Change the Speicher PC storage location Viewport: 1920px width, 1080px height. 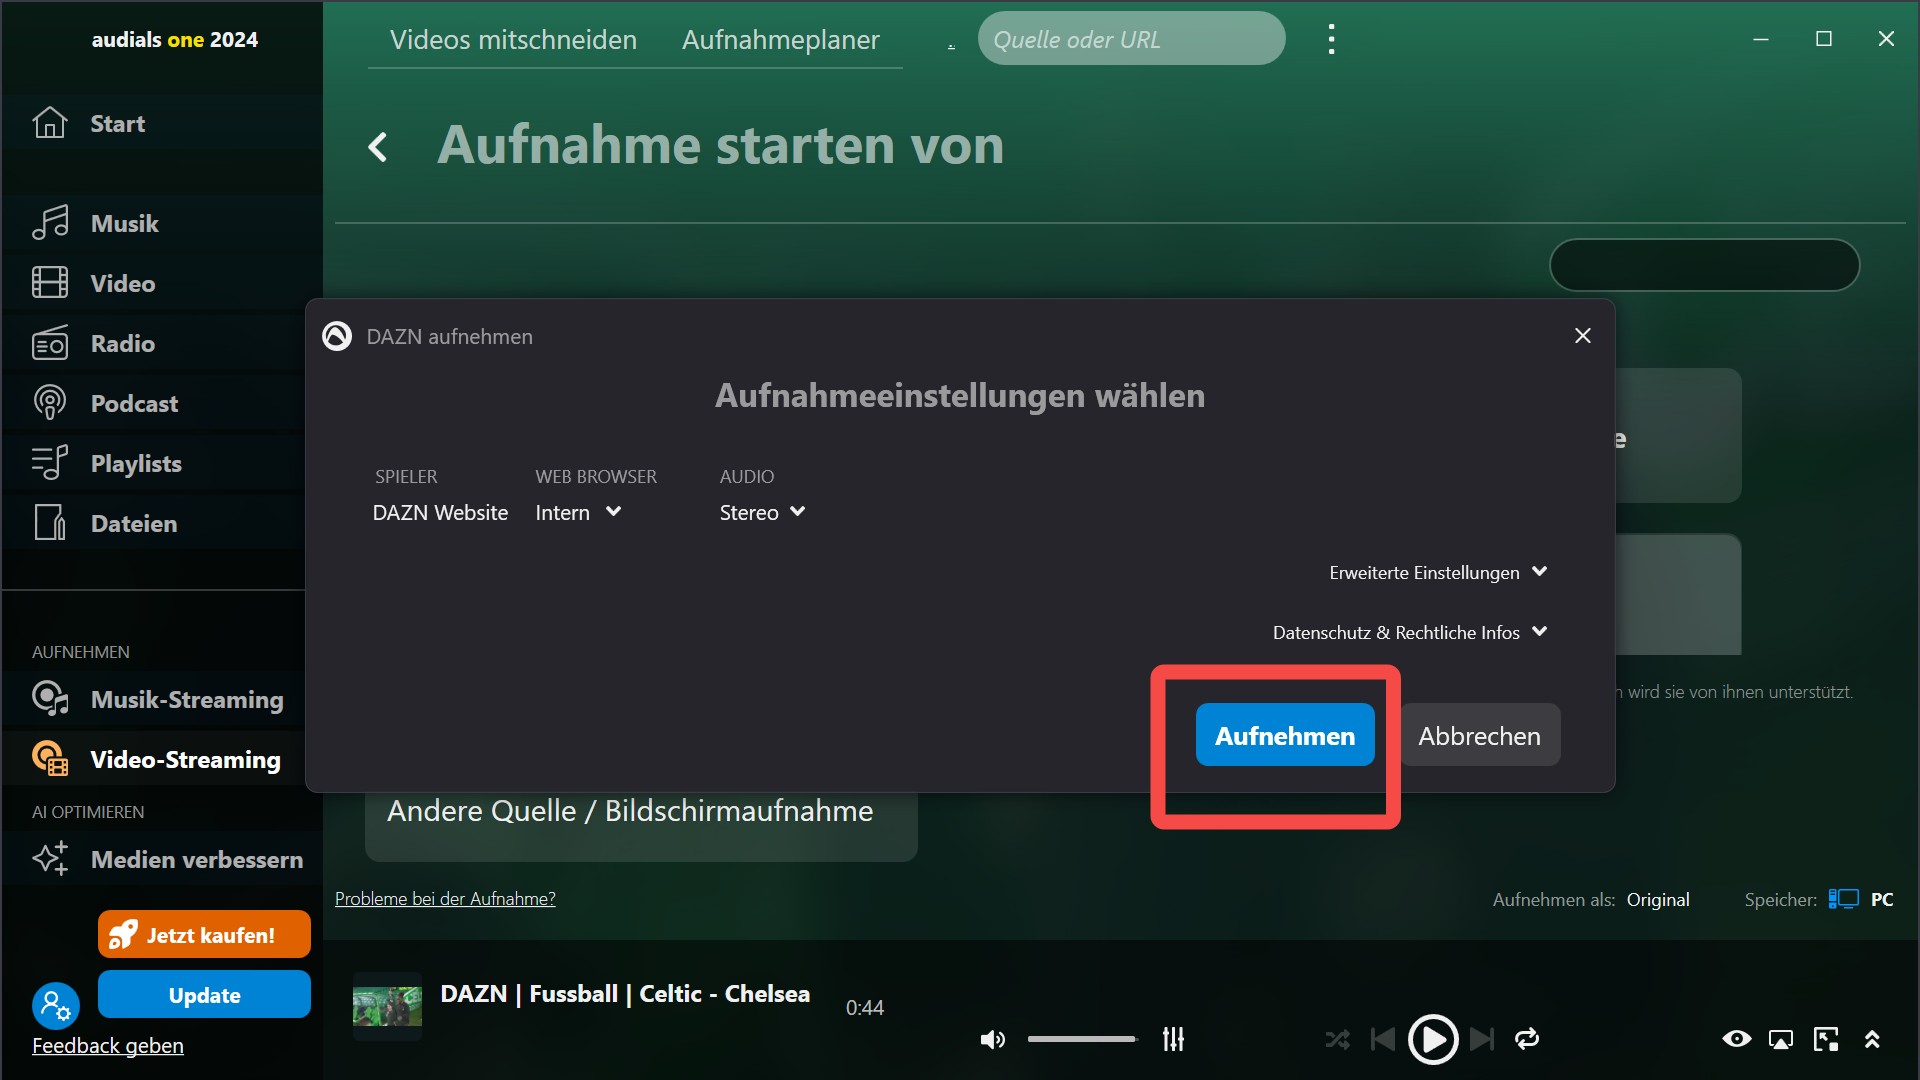1860,900
